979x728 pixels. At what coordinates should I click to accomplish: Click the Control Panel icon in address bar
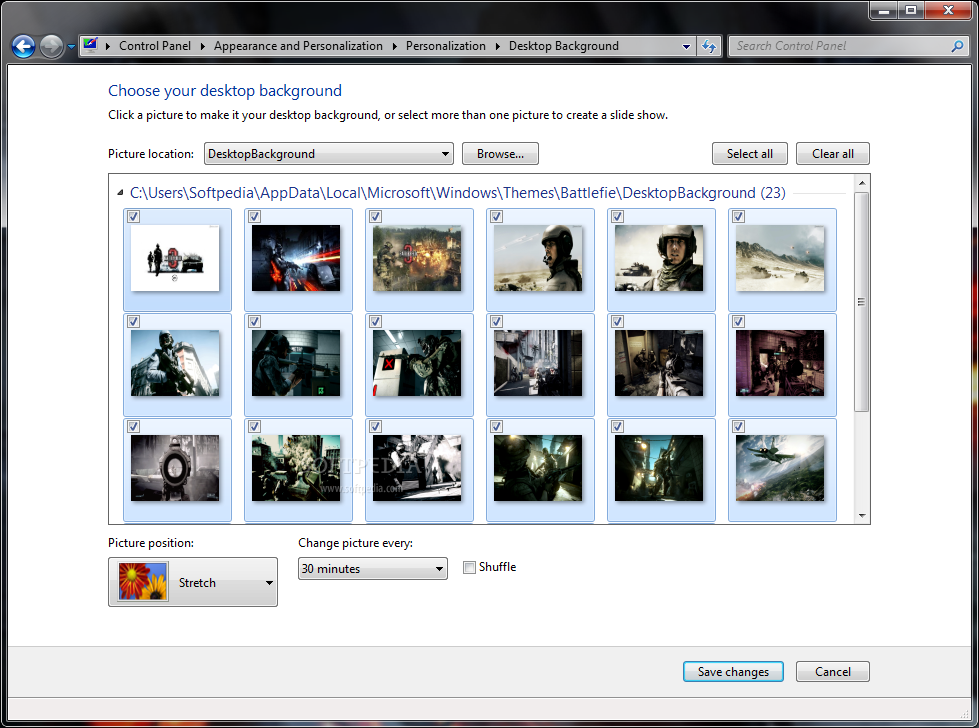[91, 45]
